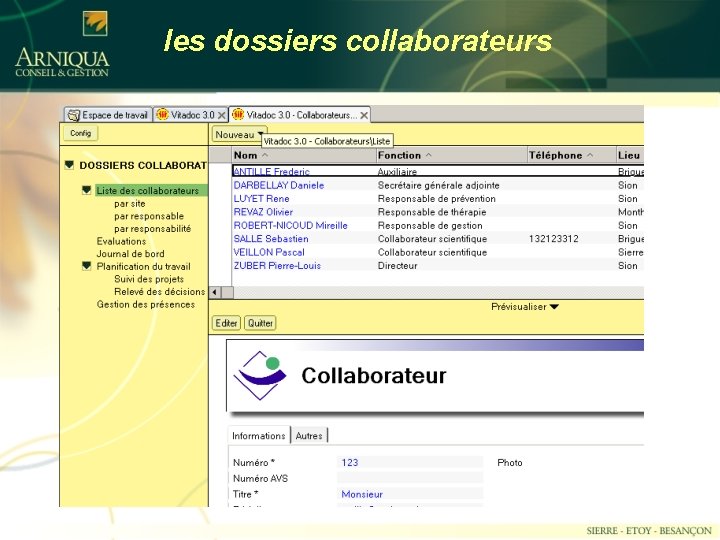Click the Quitter button
The height and width of the screenshot is (540, 720).
click(260, 323)
